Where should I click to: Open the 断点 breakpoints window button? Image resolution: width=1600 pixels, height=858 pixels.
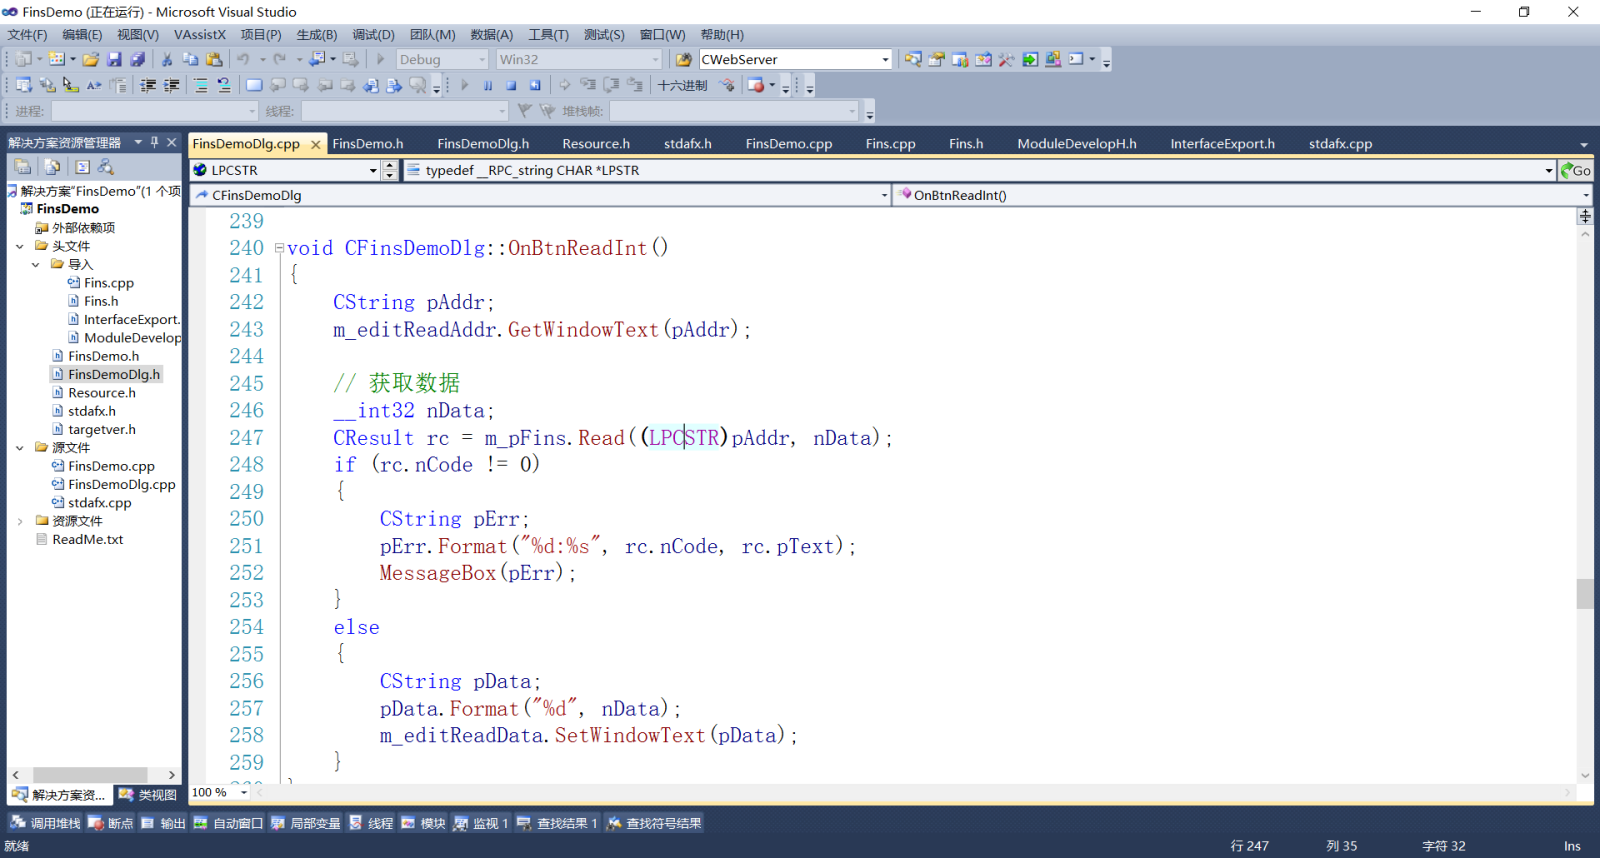click(110, 823)
